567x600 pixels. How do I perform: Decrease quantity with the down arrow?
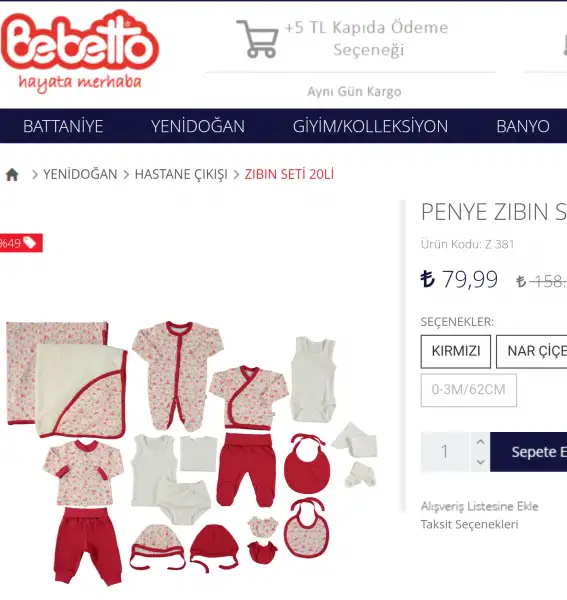[481, 462]
